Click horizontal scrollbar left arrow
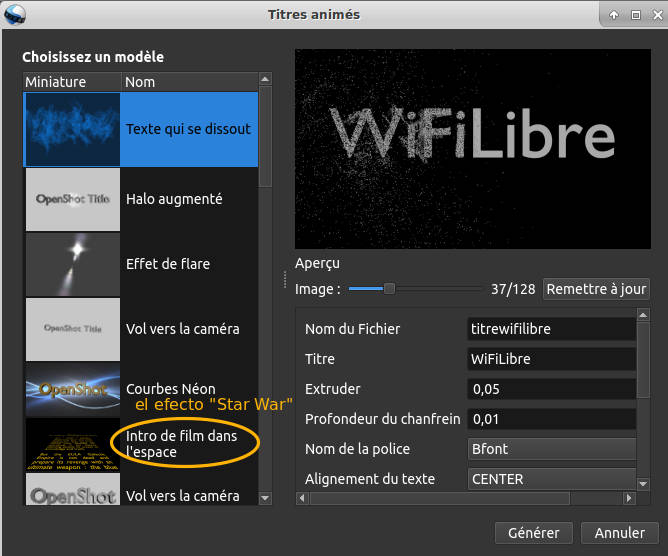 pos(302,498)
